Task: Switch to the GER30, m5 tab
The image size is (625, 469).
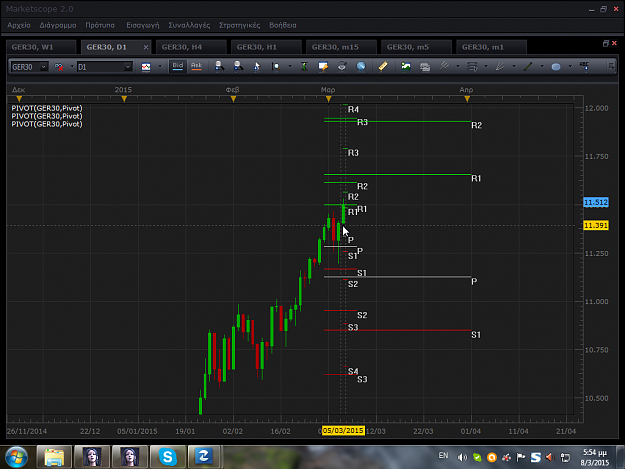Action: click(416, 47)
